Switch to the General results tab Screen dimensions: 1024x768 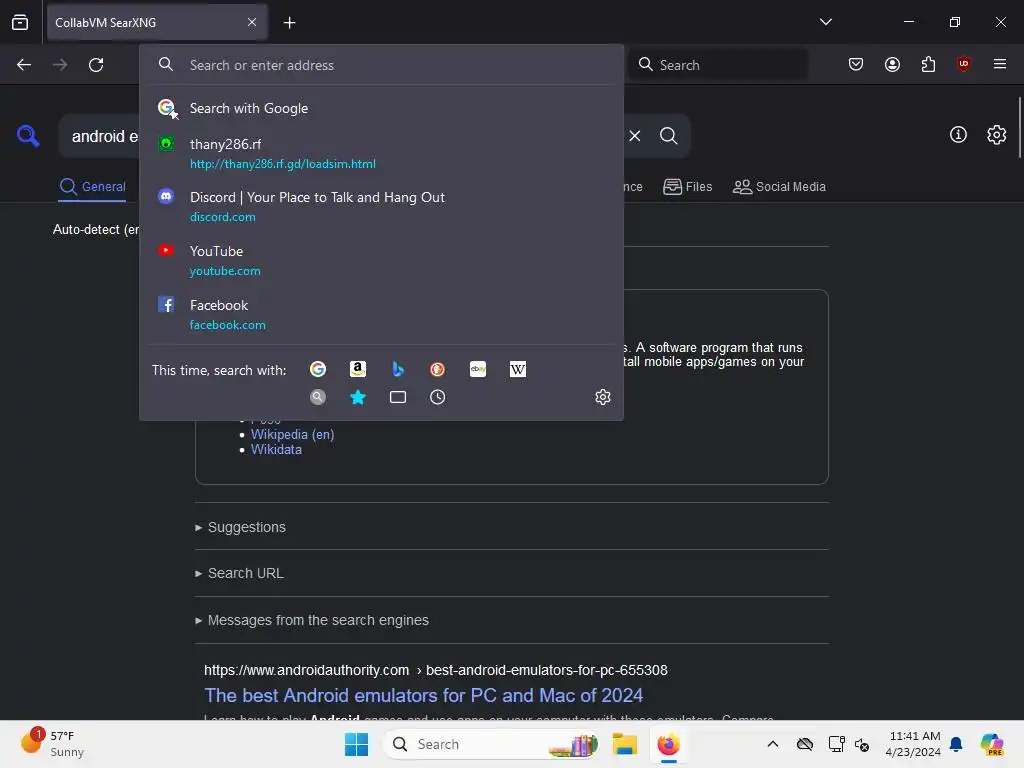(92, 187)
